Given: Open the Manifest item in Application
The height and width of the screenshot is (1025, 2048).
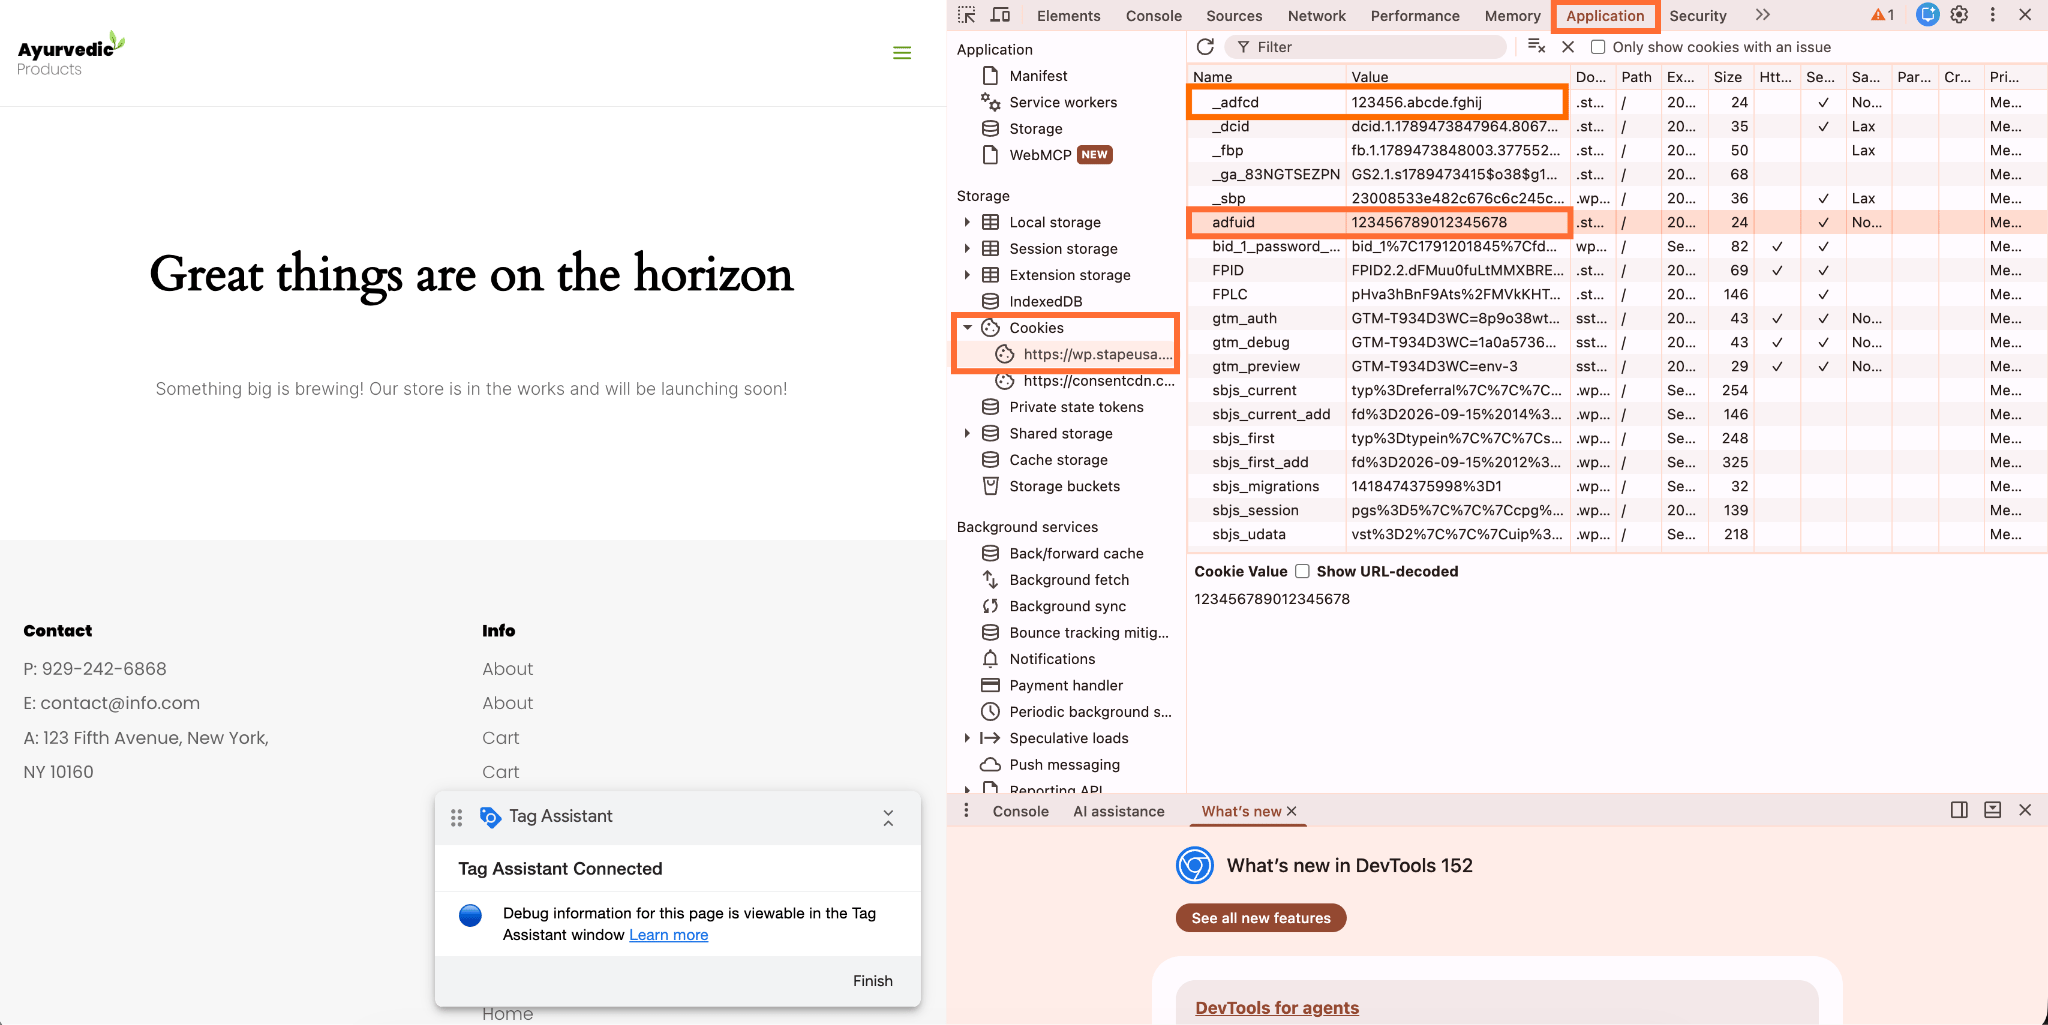Looking at the screenshot, I should click(1038, 76).
